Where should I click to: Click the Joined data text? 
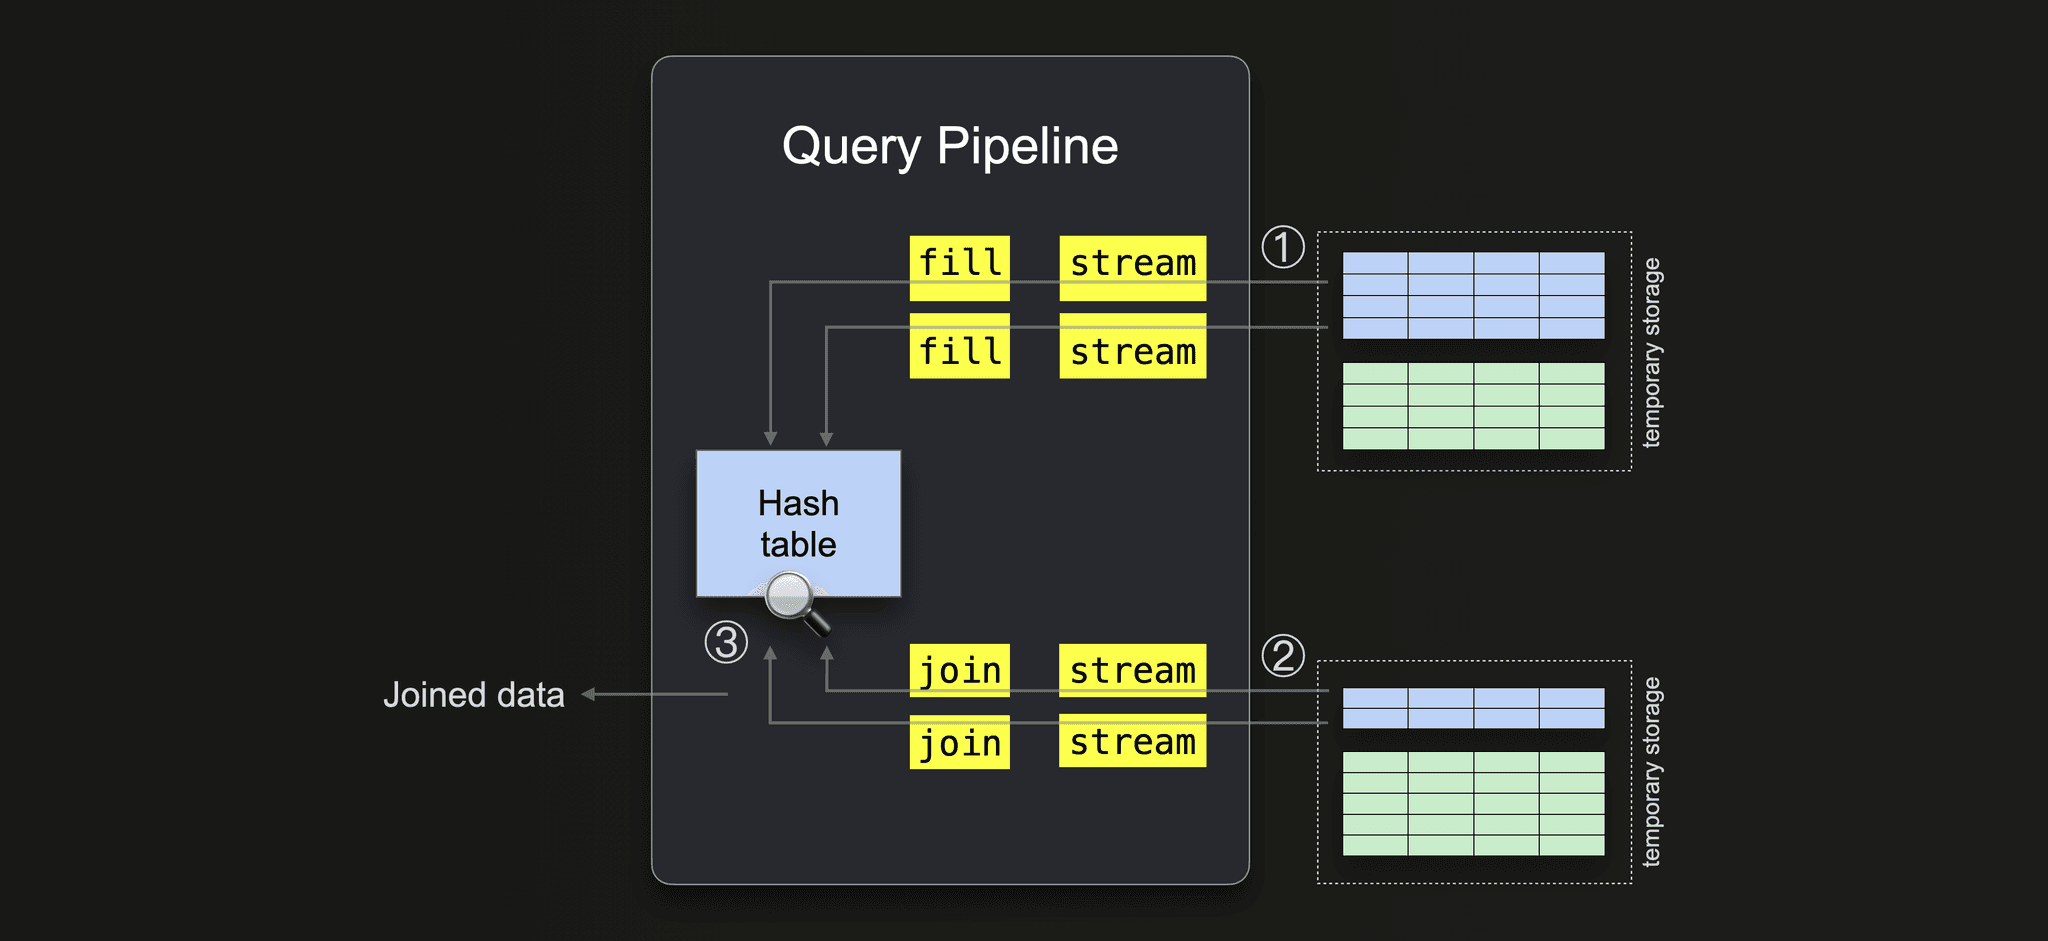click(474, 694)
